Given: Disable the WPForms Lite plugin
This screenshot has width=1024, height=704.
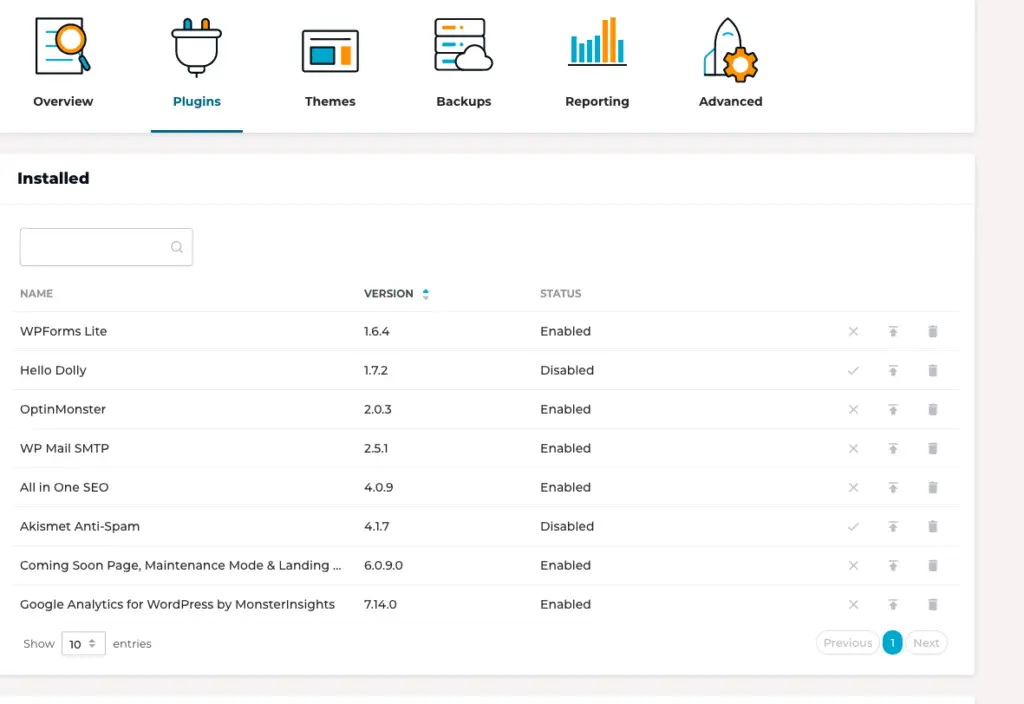Looking at the screenshot, I should pyautogui.click(x=853, y=332).
